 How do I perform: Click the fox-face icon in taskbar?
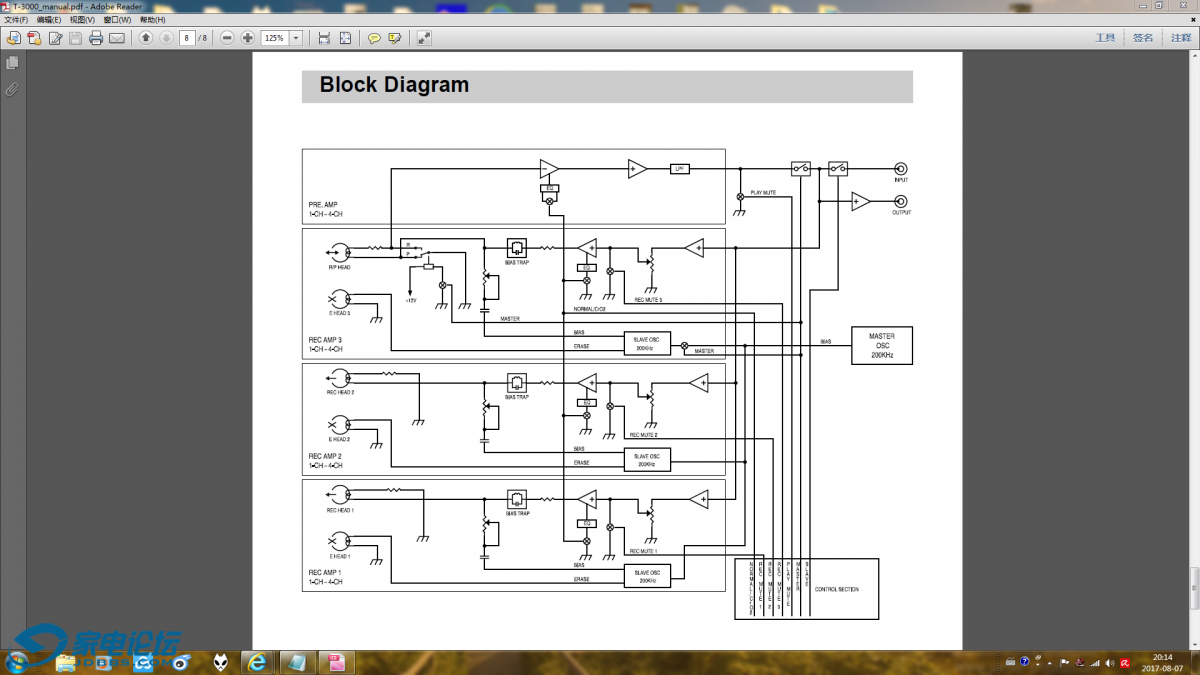point(220,662)
